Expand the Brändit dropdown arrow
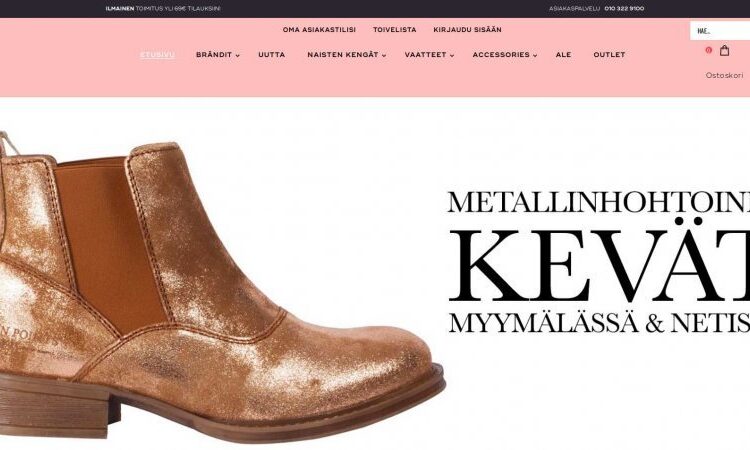 [x=238, y=55]
